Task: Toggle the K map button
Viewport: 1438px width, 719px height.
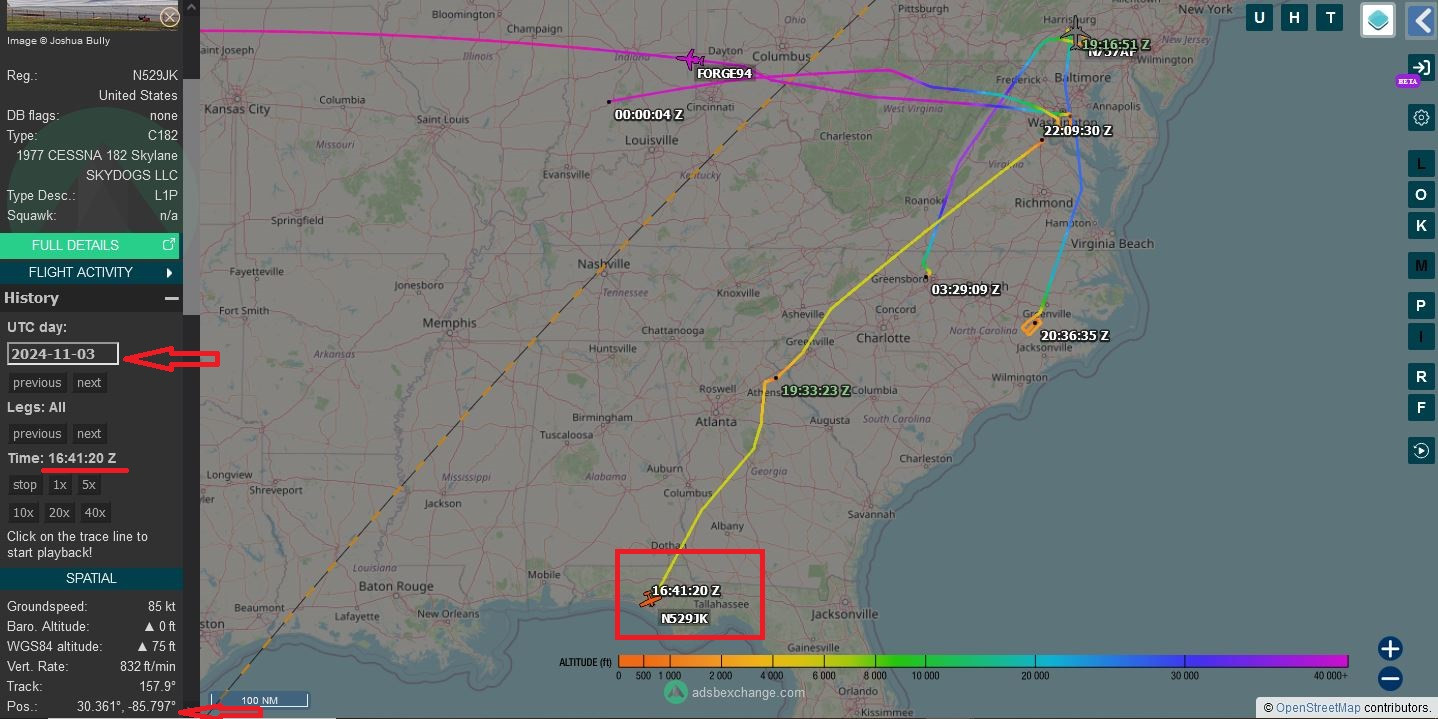Action: (x=1421, y=225)
